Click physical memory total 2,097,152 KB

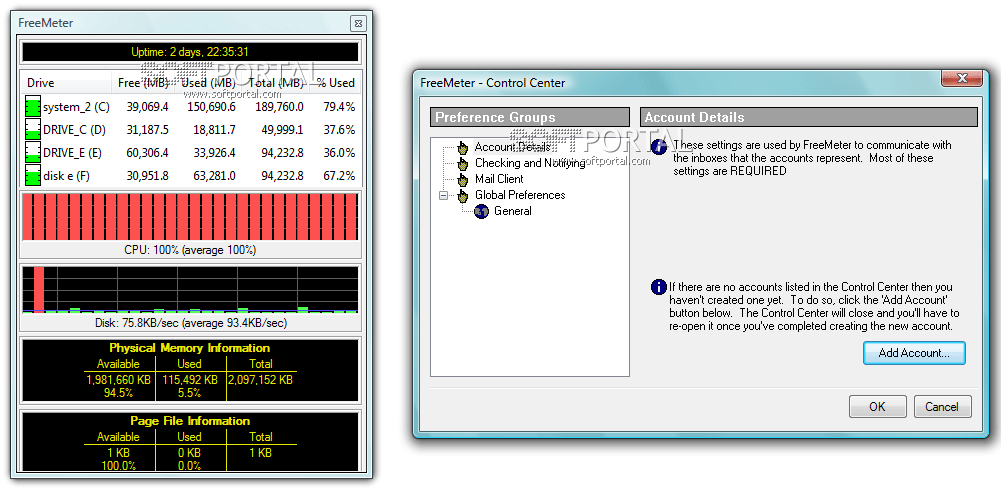coord(260,380)
